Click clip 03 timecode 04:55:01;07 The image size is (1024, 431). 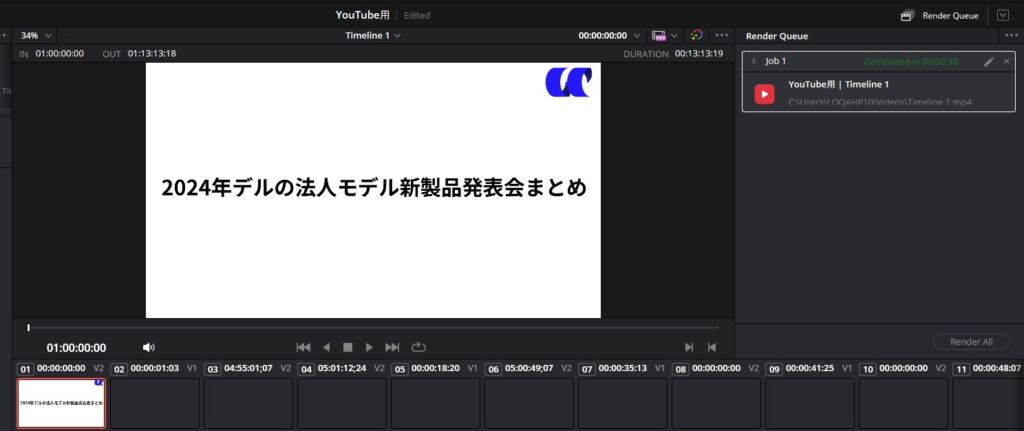point(248,368)
